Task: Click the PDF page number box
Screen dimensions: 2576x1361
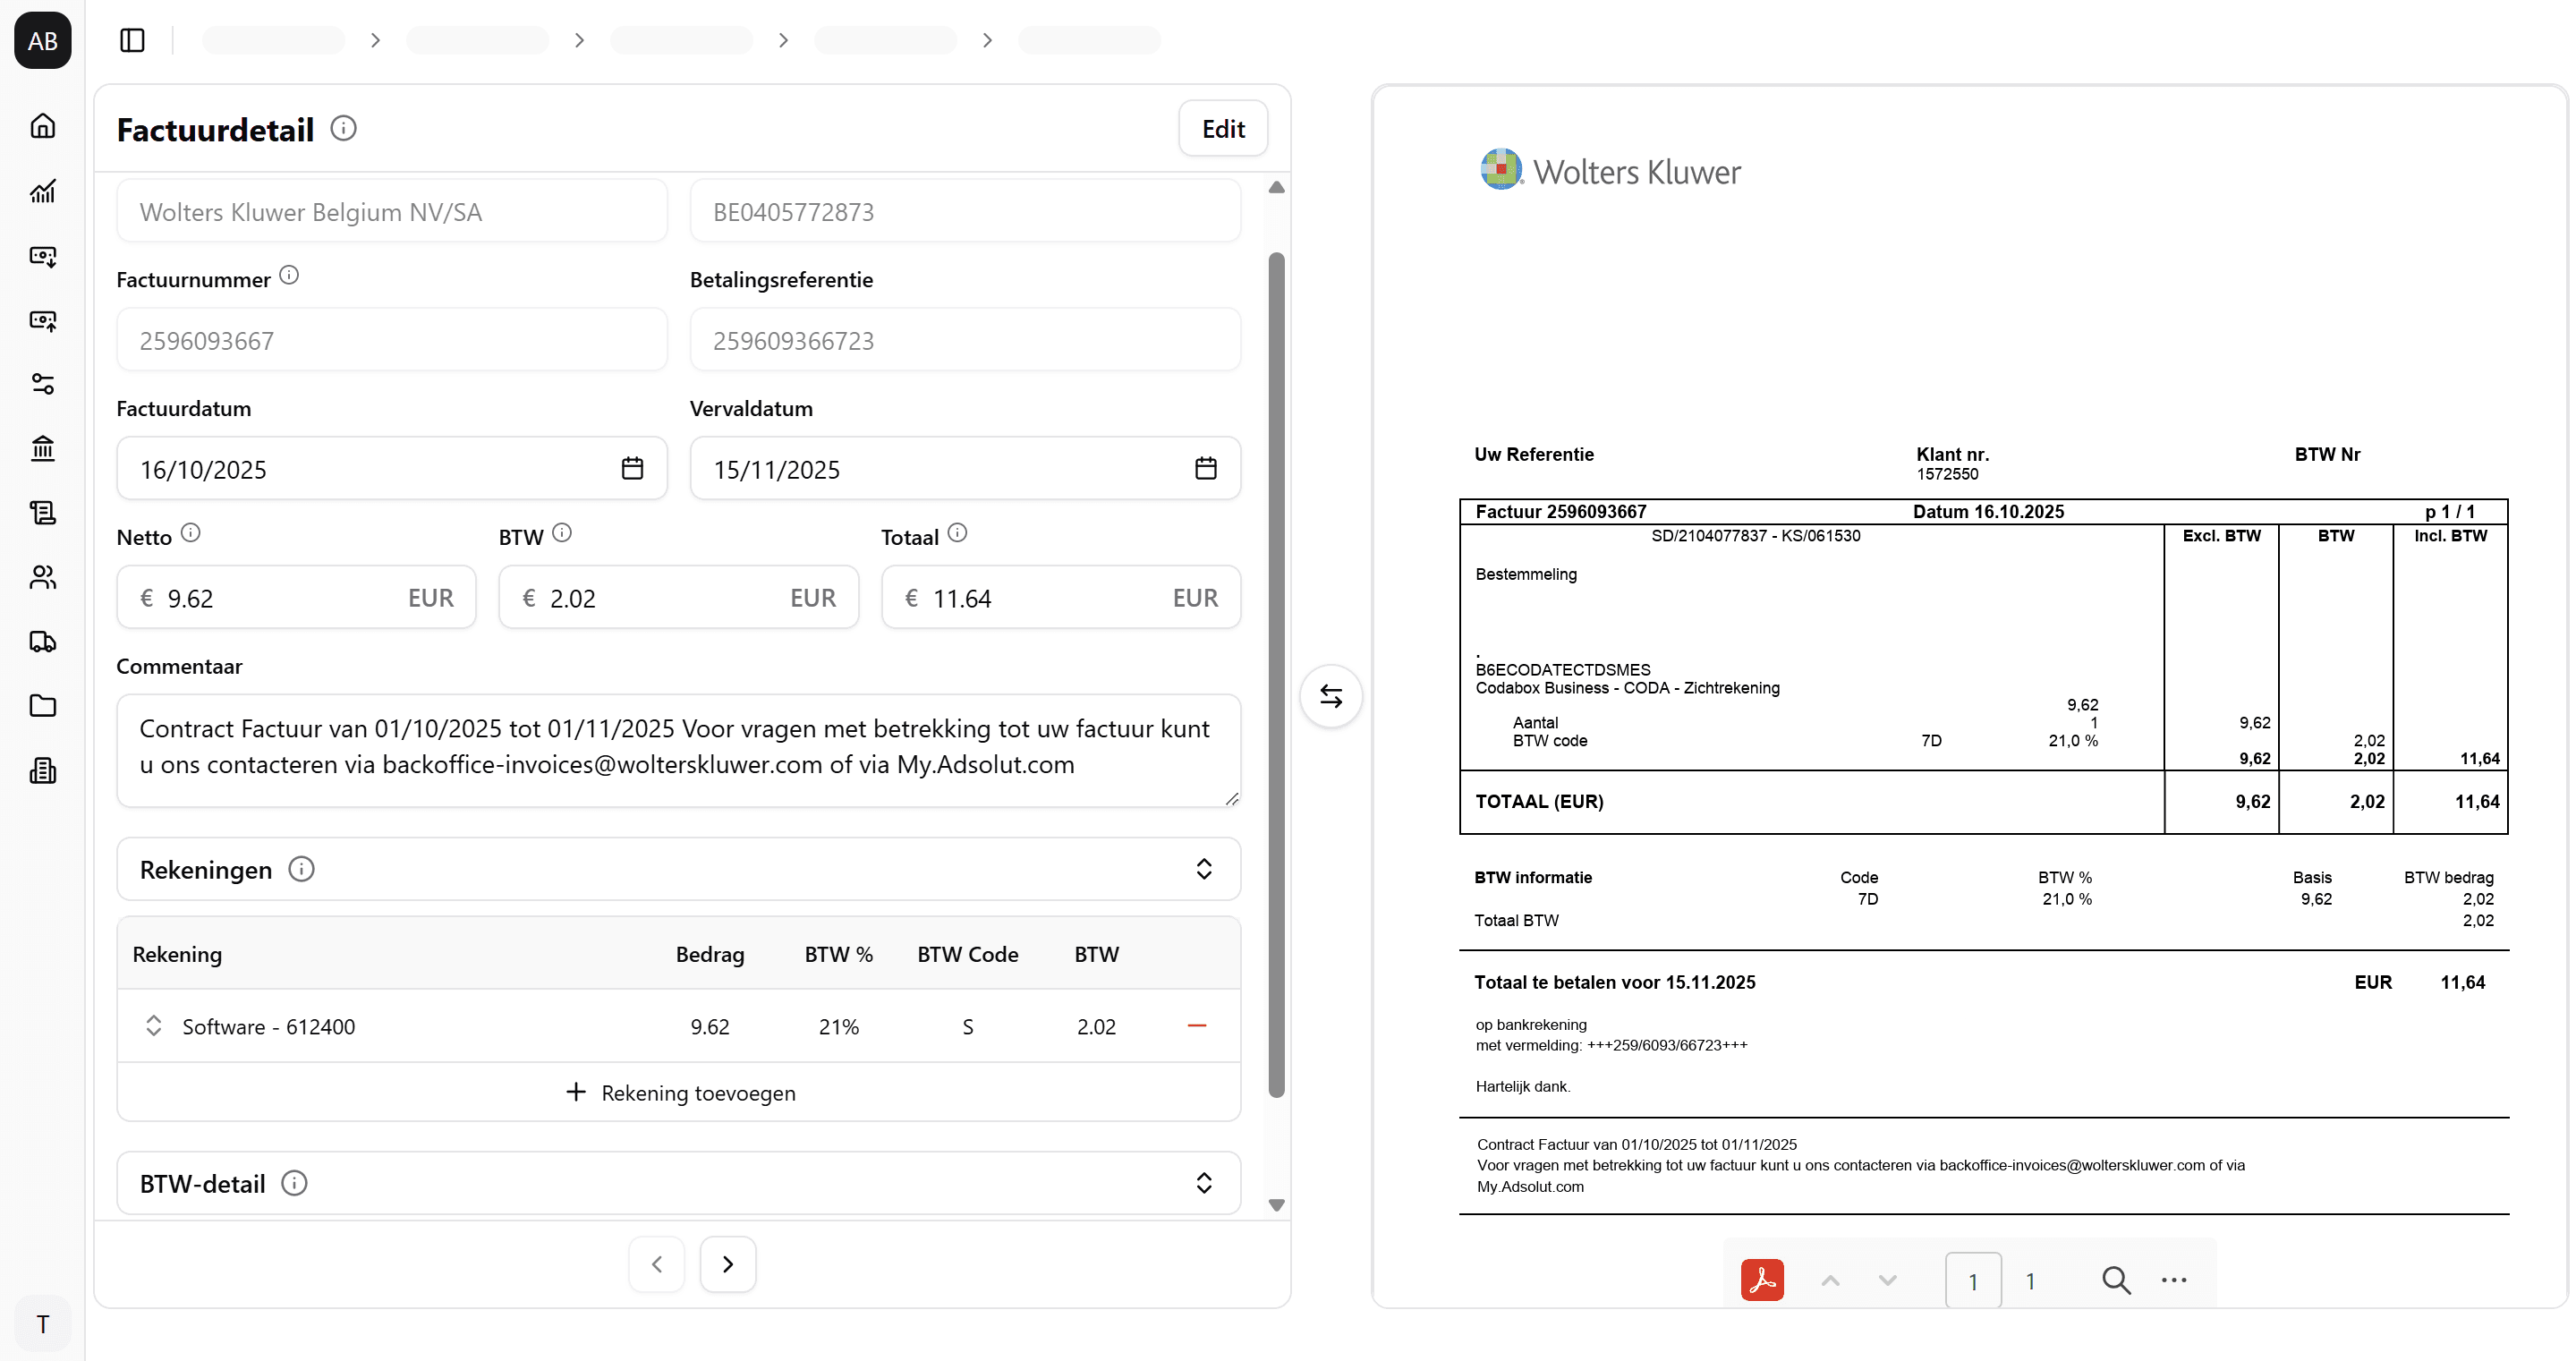Action: click(x=1973, y=1281)
